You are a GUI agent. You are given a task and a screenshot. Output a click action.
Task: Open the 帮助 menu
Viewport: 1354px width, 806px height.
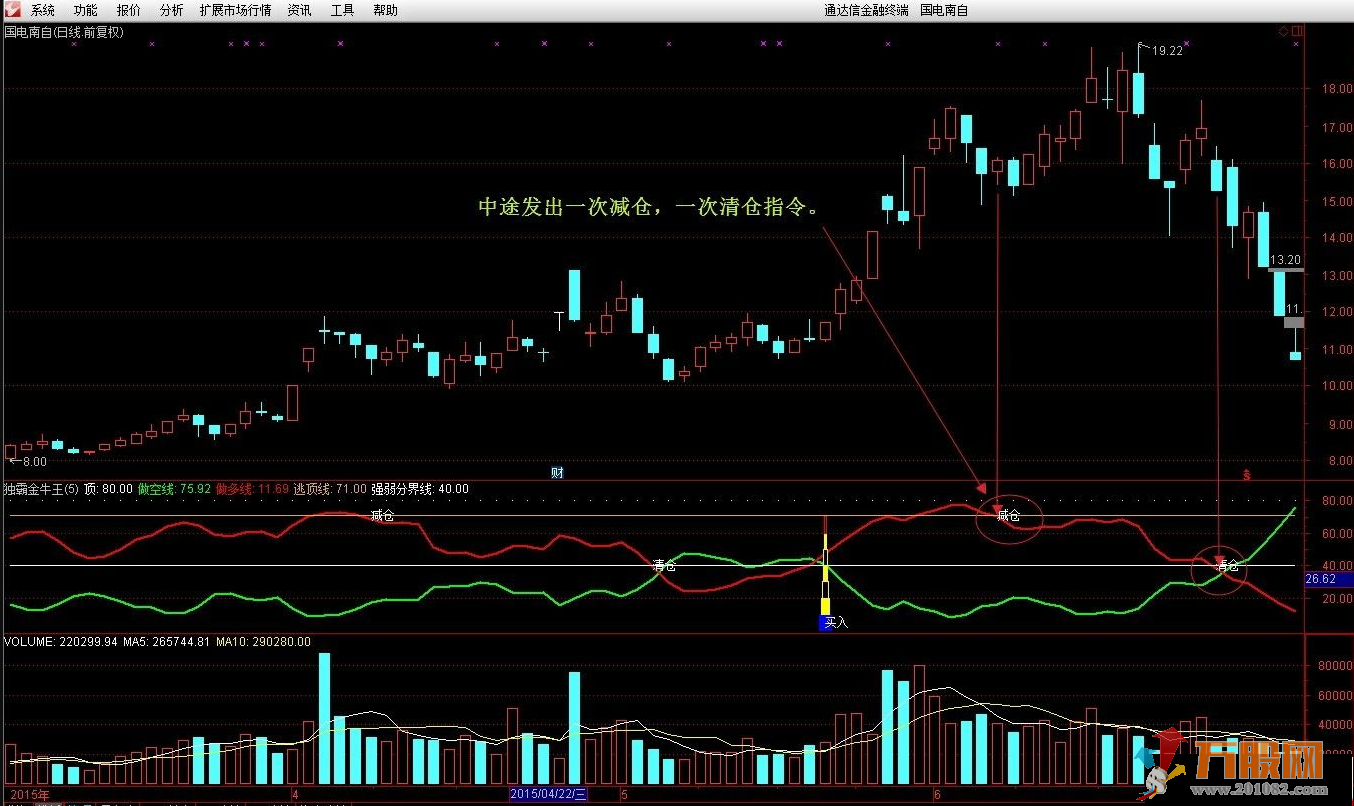pyautogui.click(x=385, y=11)
